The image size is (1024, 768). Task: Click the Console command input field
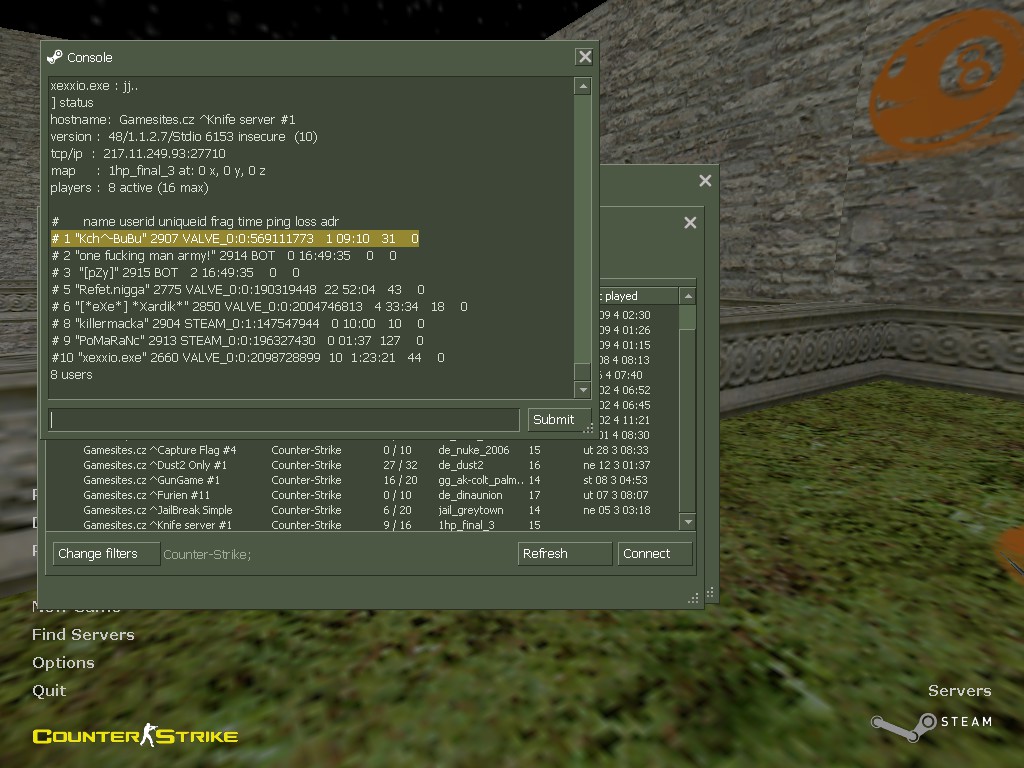(x=284, y=419)
